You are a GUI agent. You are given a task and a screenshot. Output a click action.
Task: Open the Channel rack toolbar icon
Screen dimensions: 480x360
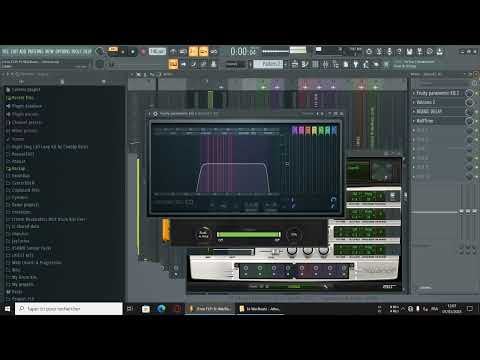tap(315, 64)
